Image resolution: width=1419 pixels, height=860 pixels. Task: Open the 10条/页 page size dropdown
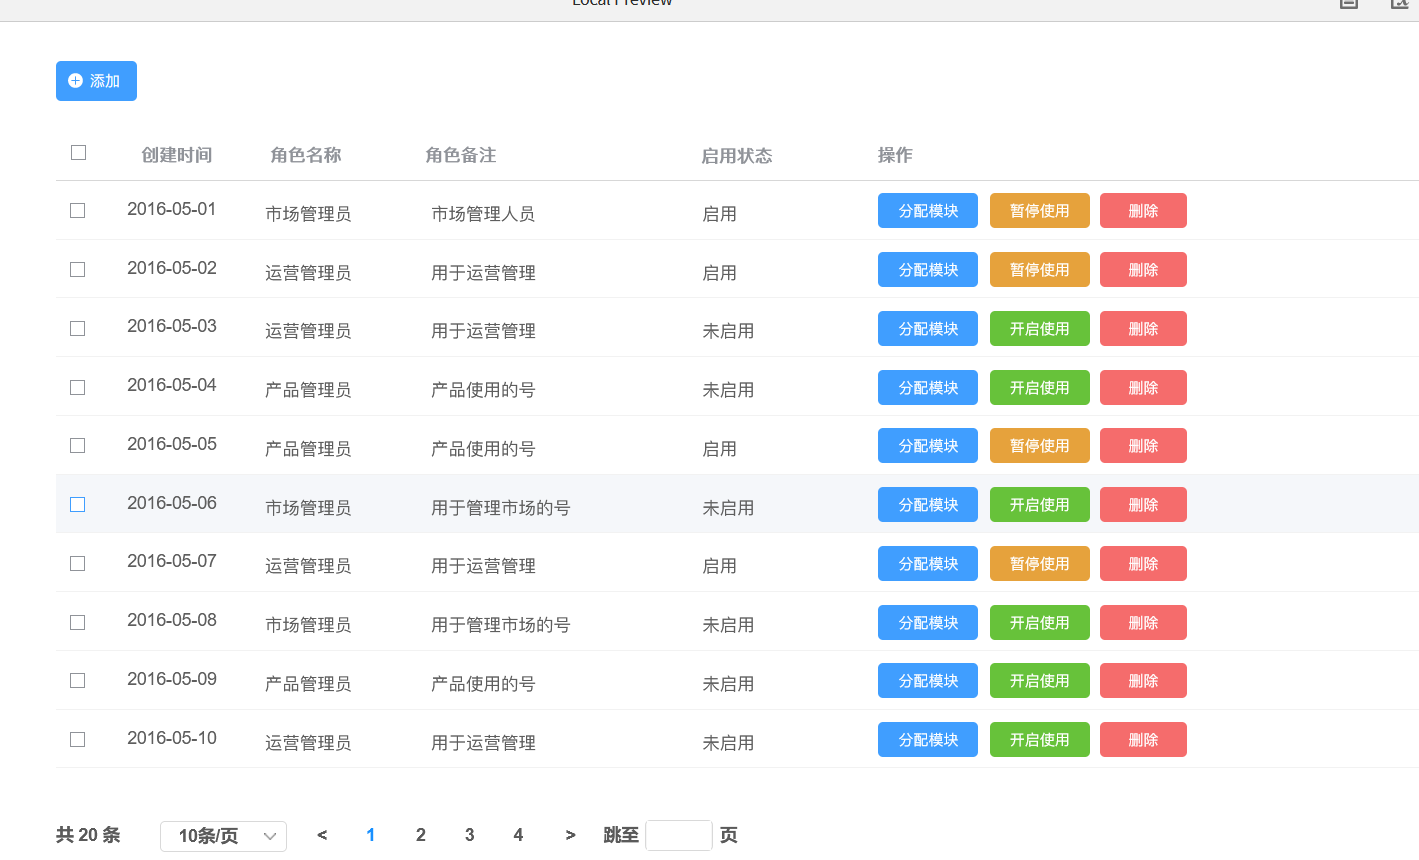[x=223, y=836]
